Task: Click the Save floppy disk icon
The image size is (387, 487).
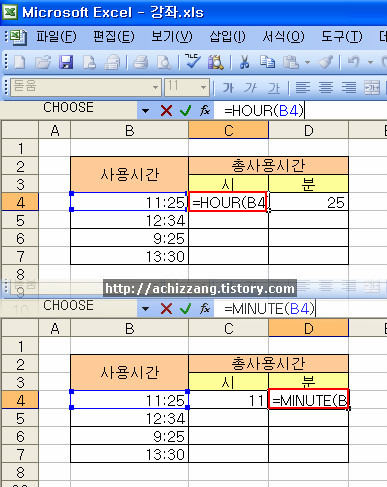Action: click(66, 62)
